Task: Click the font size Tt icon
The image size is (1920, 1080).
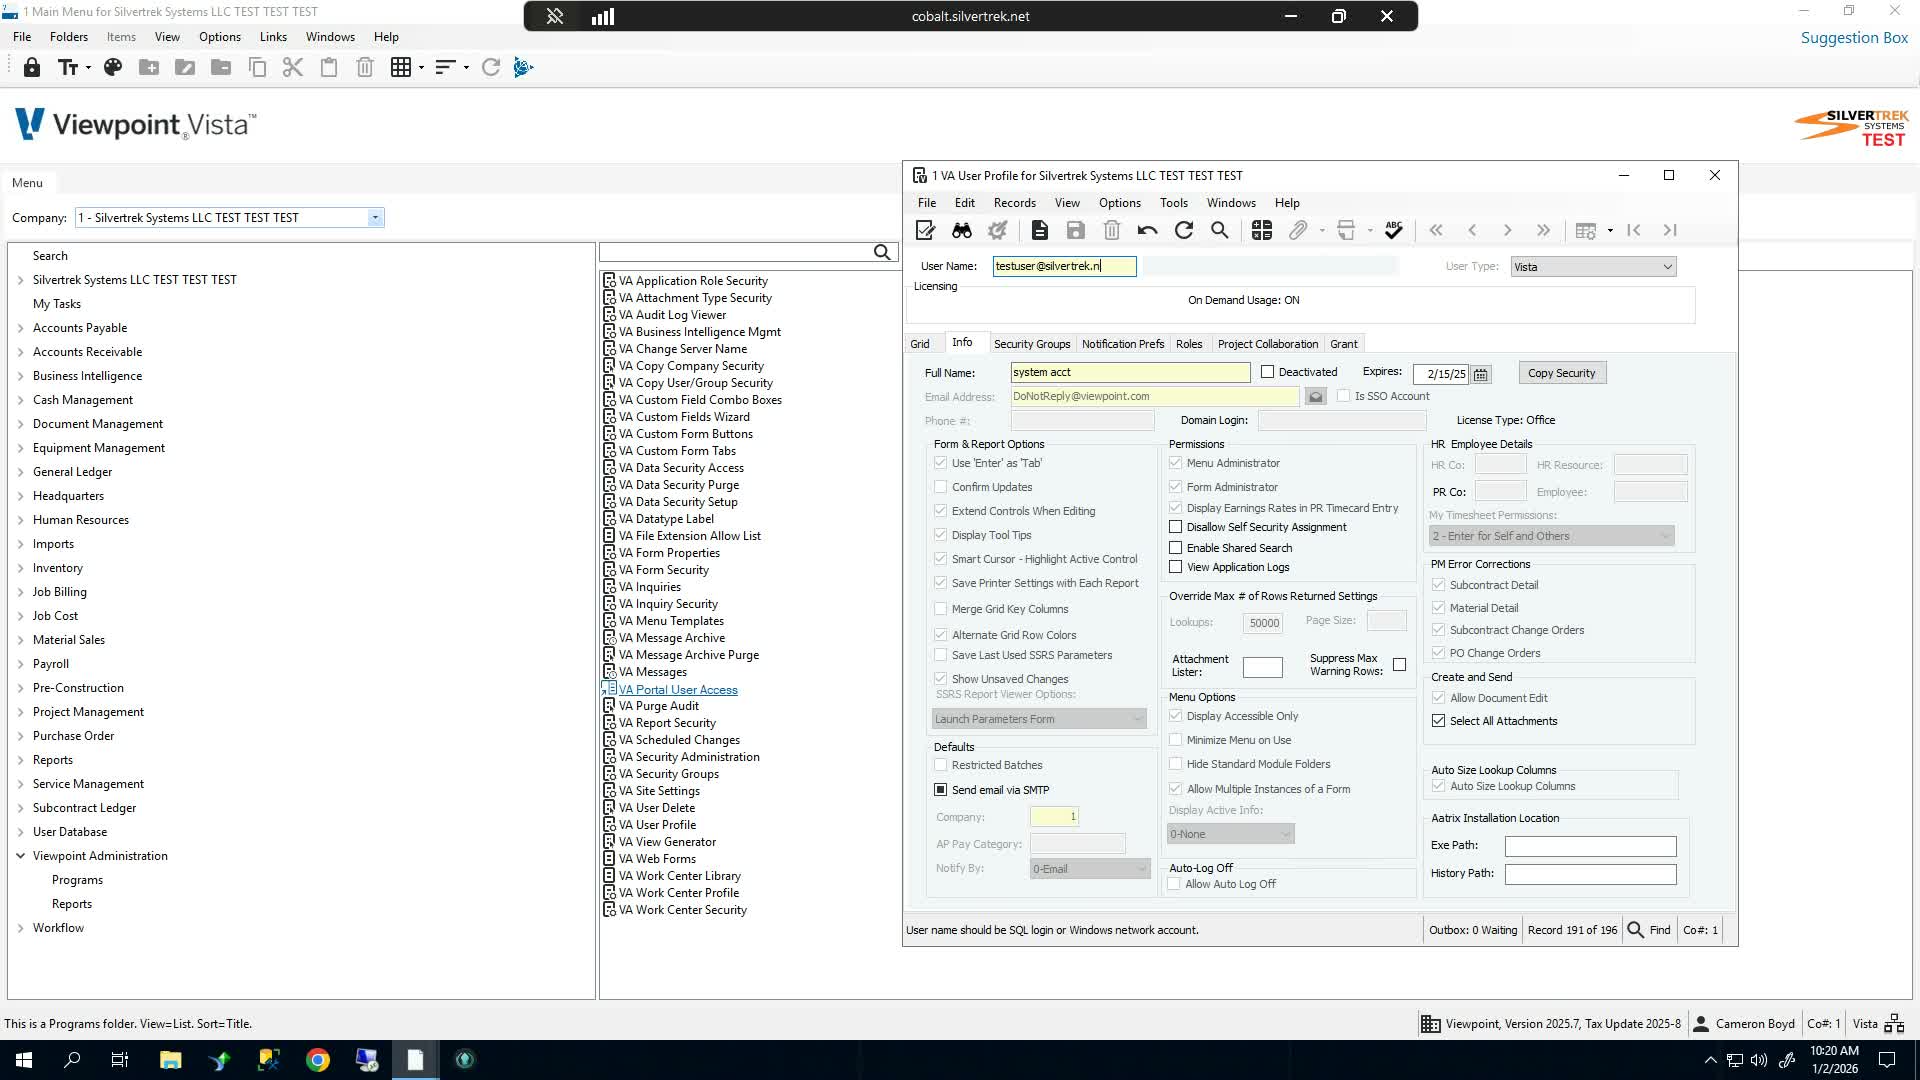Action: click(x=68, y=67)
